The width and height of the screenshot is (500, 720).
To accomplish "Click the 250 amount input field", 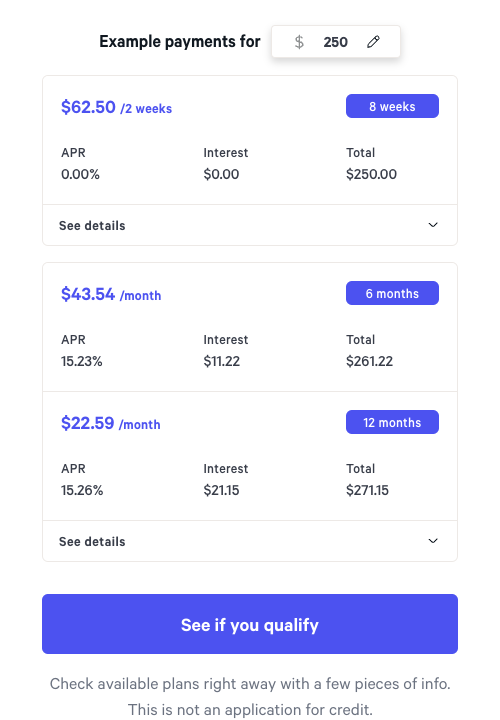I will pos(336,42).
